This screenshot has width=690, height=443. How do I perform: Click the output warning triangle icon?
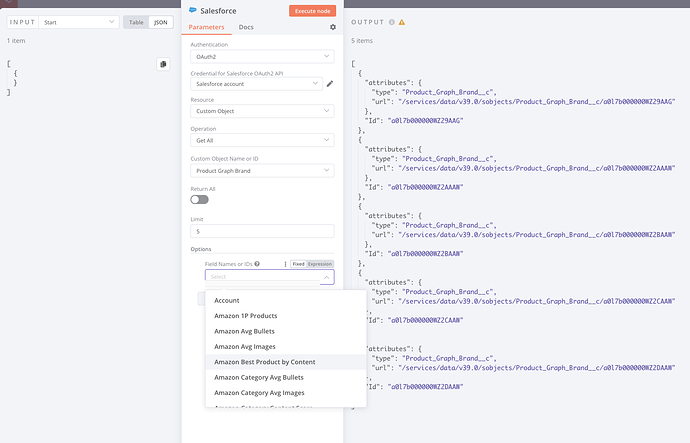[x=402, y=21]
